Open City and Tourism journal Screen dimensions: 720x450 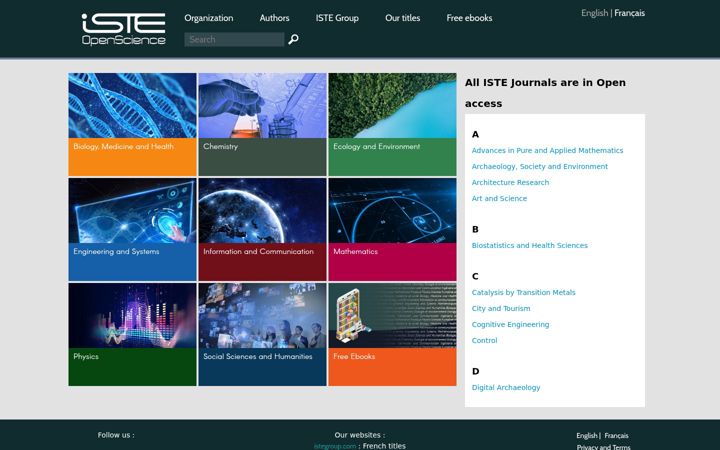pyautogui.click(x=501, y=309)
